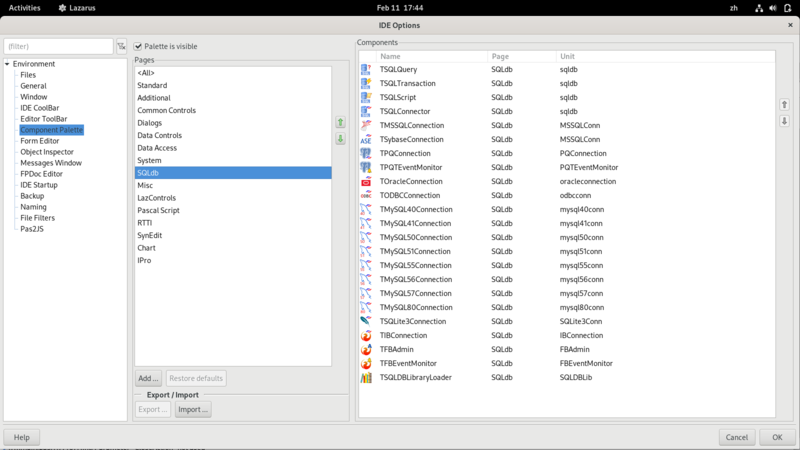Select Form Editor tree item

pos(40,141)
